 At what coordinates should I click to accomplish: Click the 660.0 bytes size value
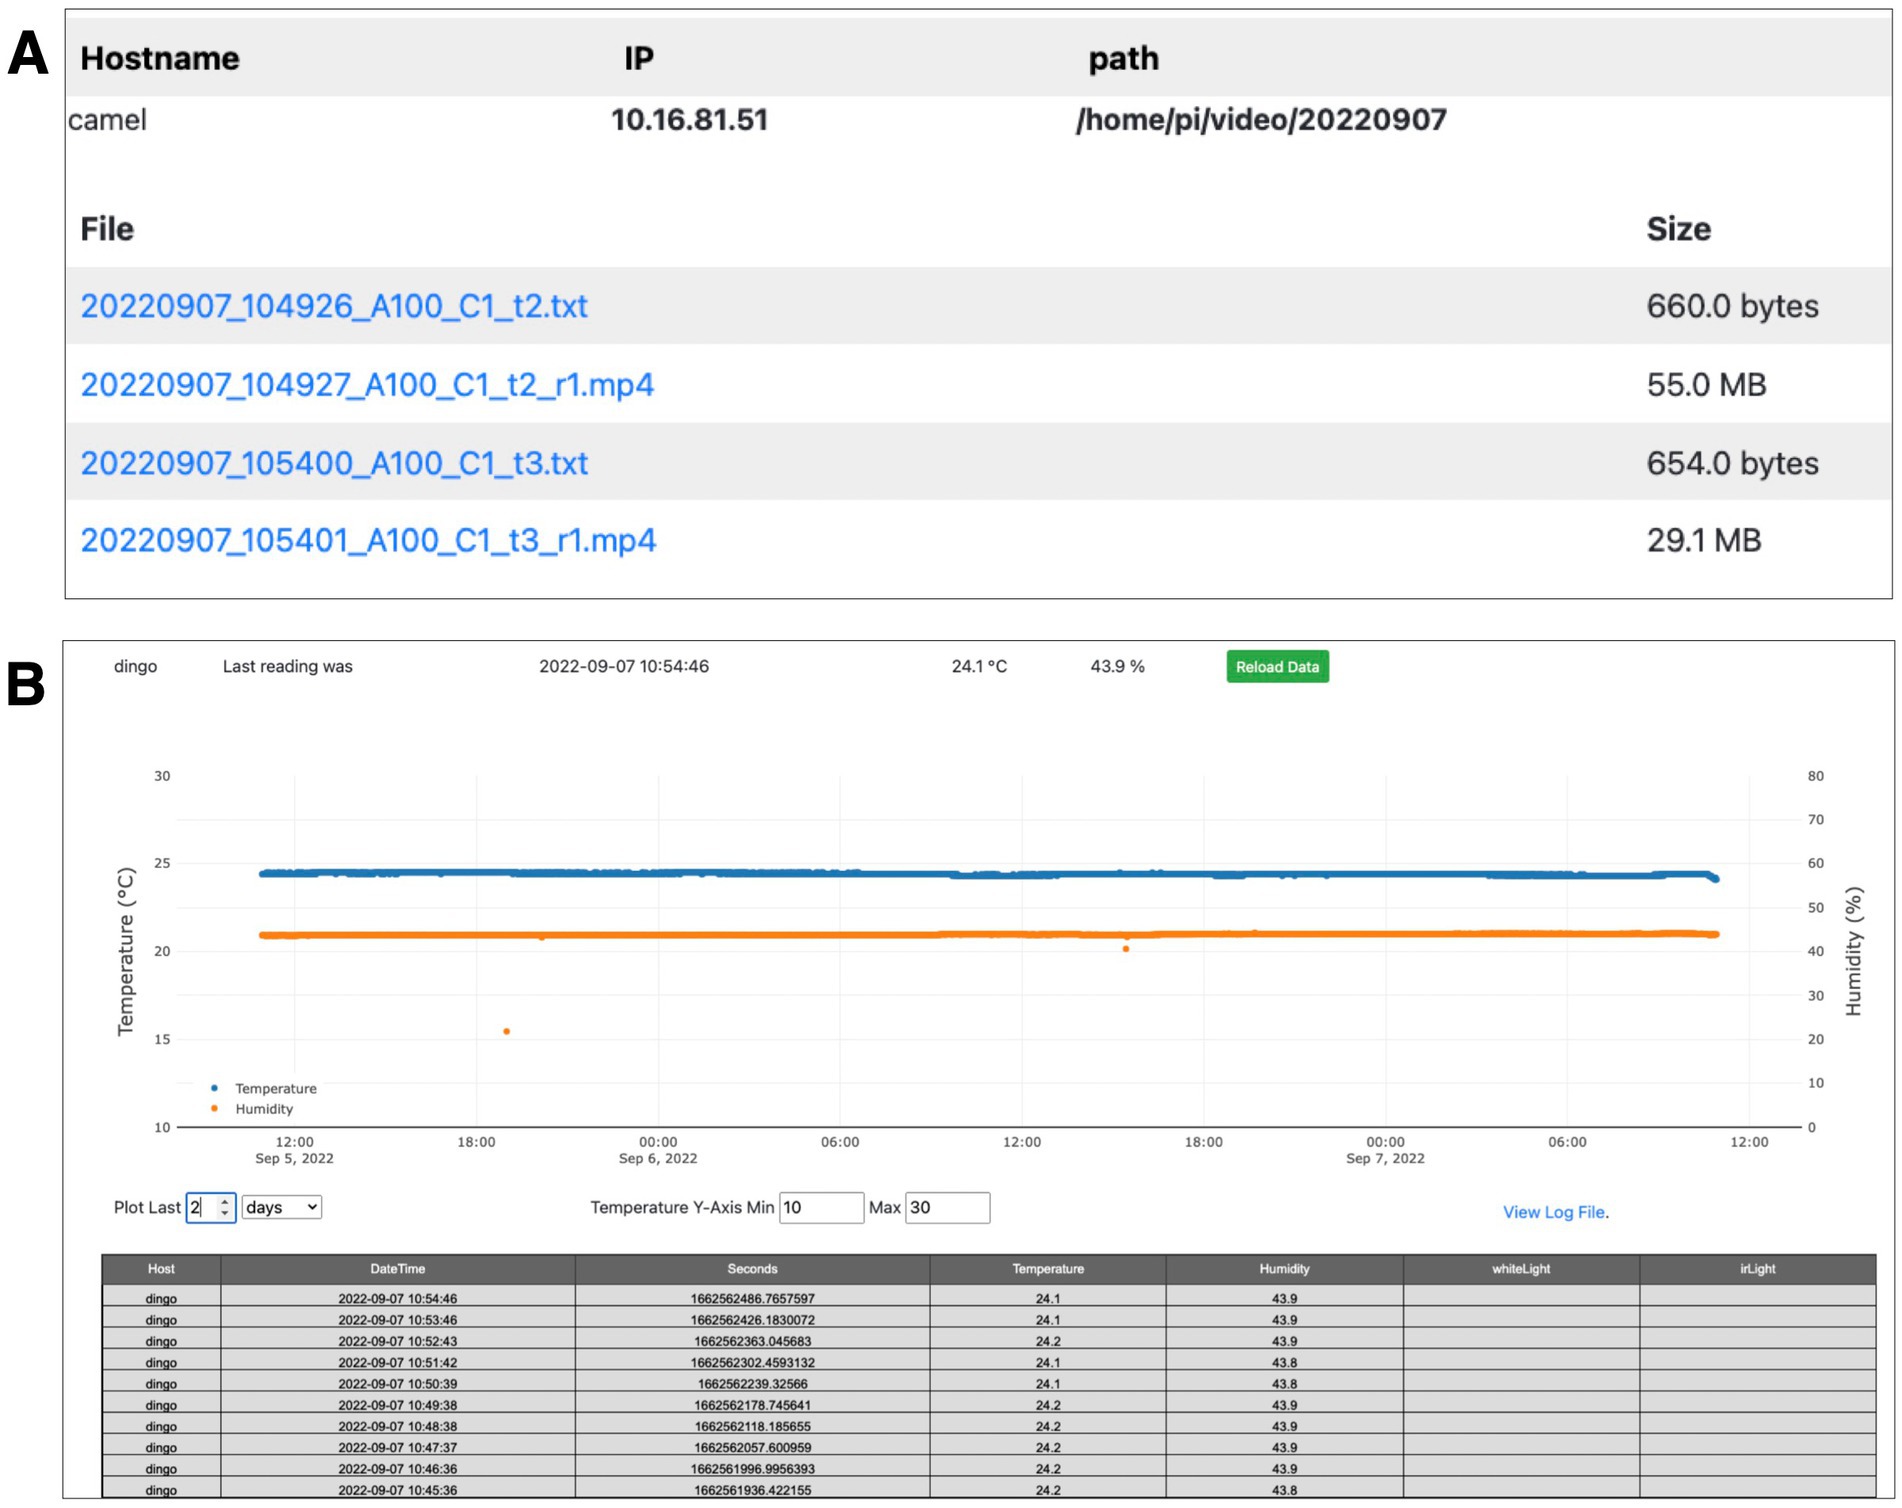(1732, 306)
